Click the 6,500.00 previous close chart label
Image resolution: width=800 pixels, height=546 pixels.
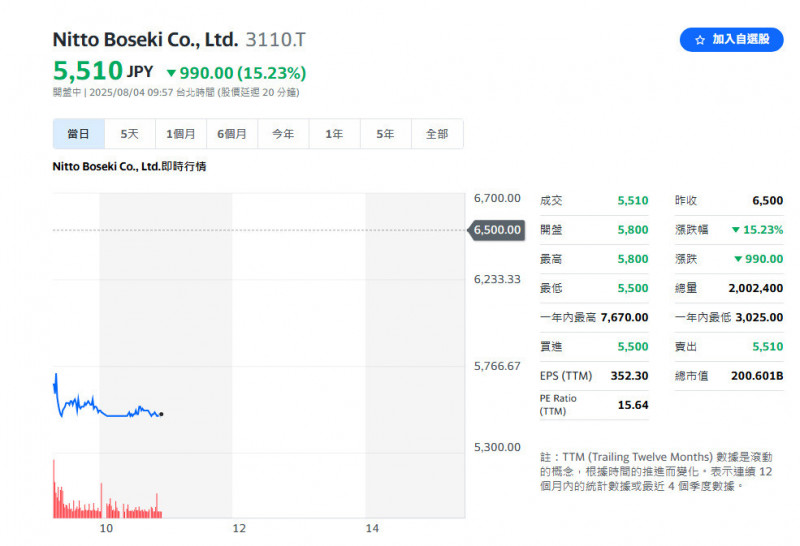[497, 230]
